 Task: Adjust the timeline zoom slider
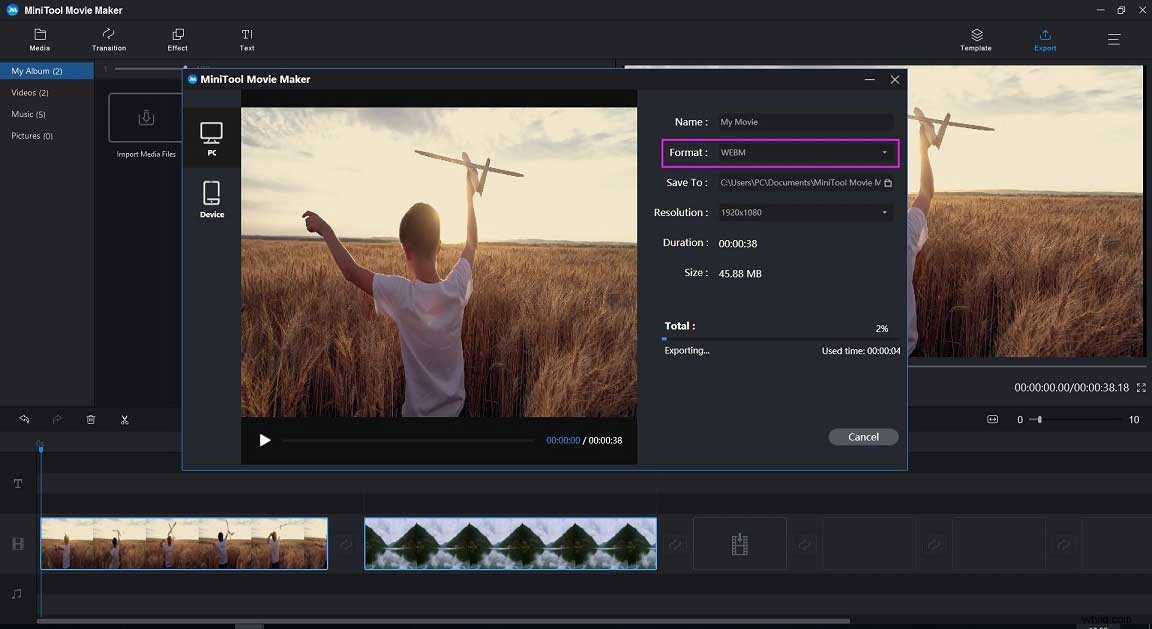[1040, 419]
